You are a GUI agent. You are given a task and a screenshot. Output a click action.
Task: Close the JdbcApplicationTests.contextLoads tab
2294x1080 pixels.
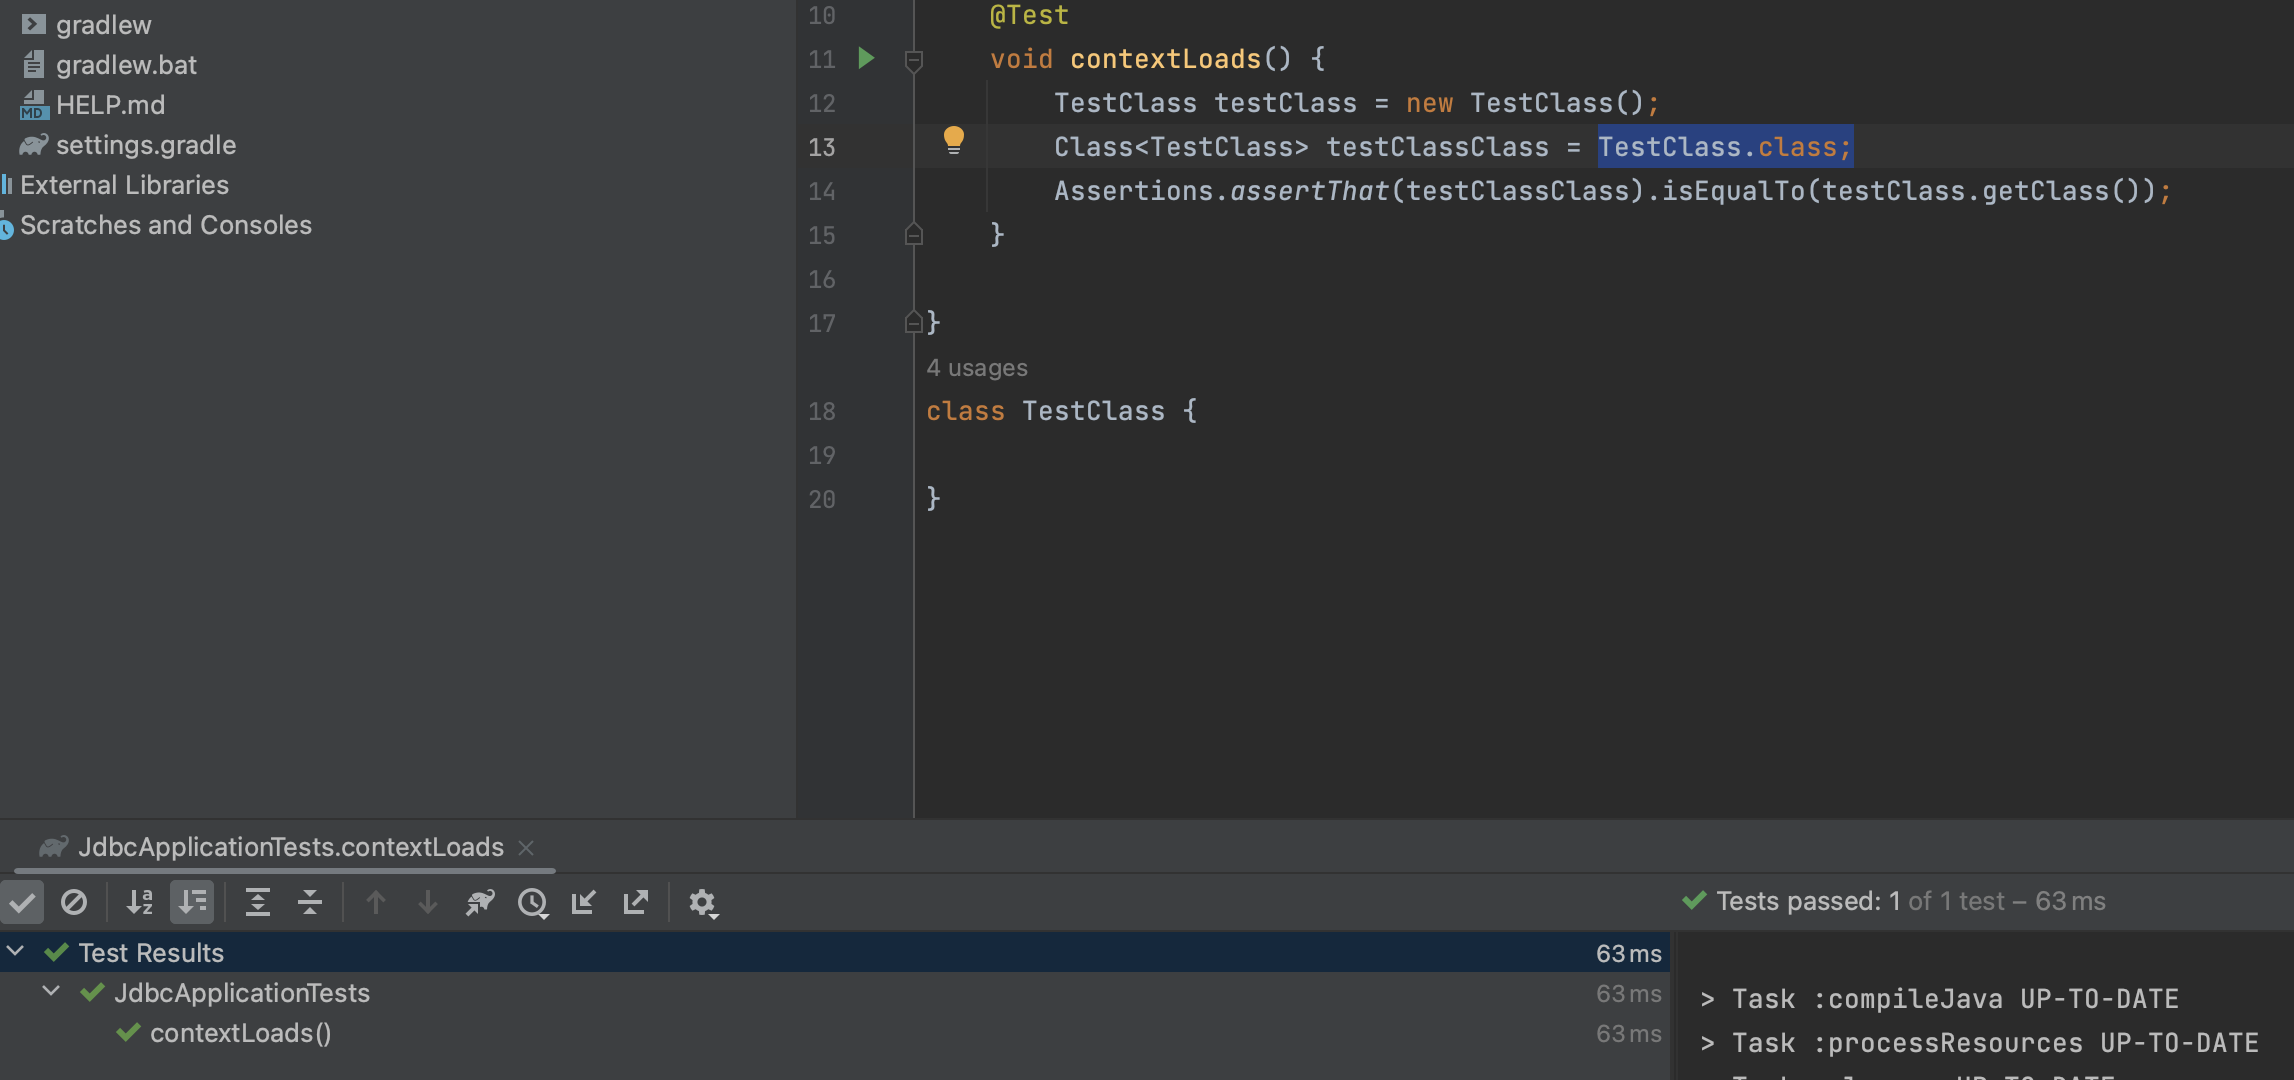(x=526, y=848)
